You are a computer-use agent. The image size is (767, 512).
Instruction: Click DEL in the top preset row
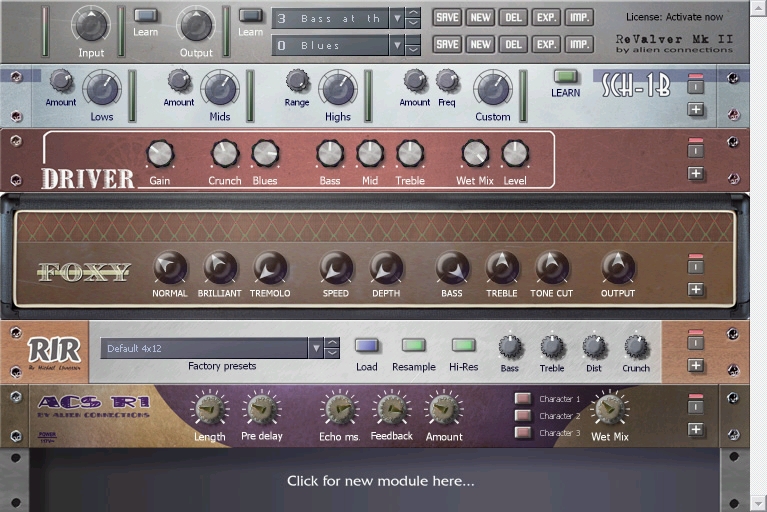coord(513,18)
